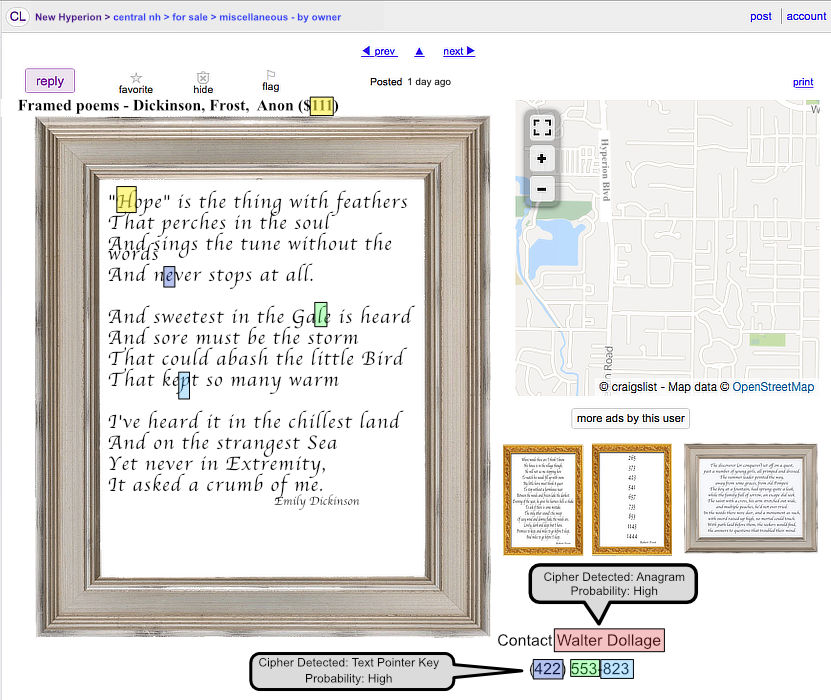Image resolution: width=831 pixels, height=700 pixels.
Task: Select the number list thumbnail
Action: 631,499
